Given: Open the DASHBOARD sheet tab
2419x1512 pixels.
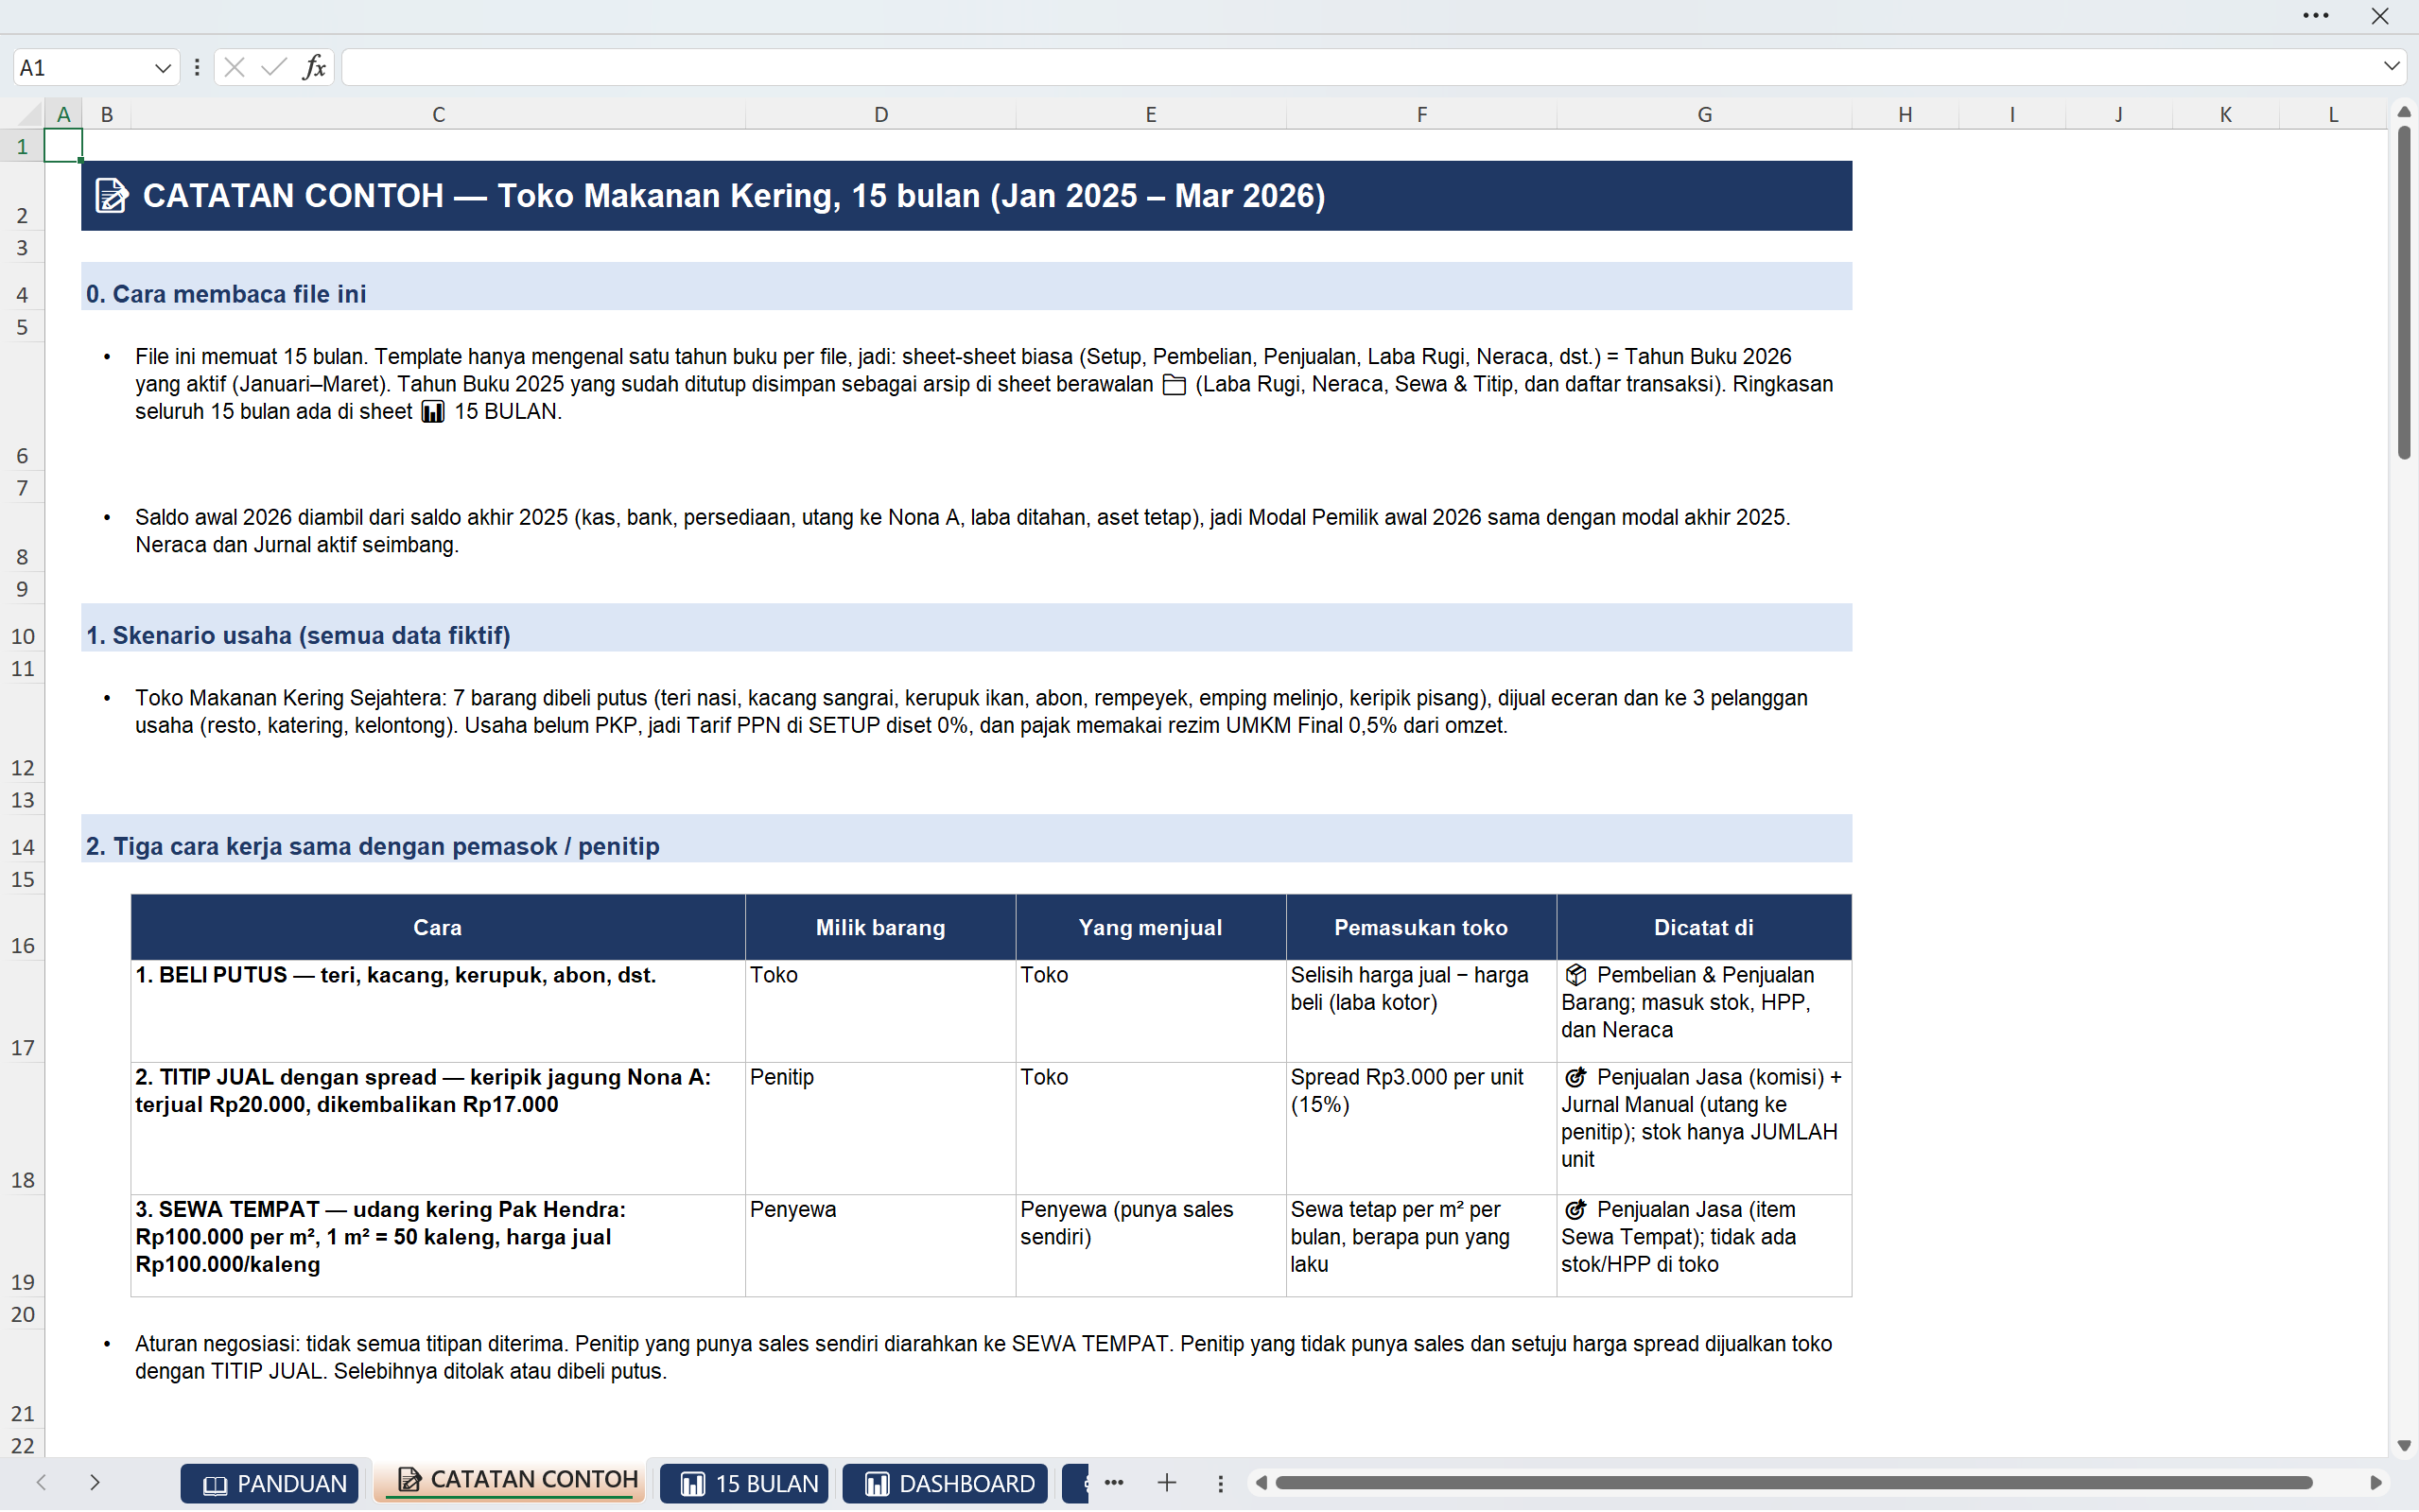Looking at the screenshot, I should tap(945, 1483).
